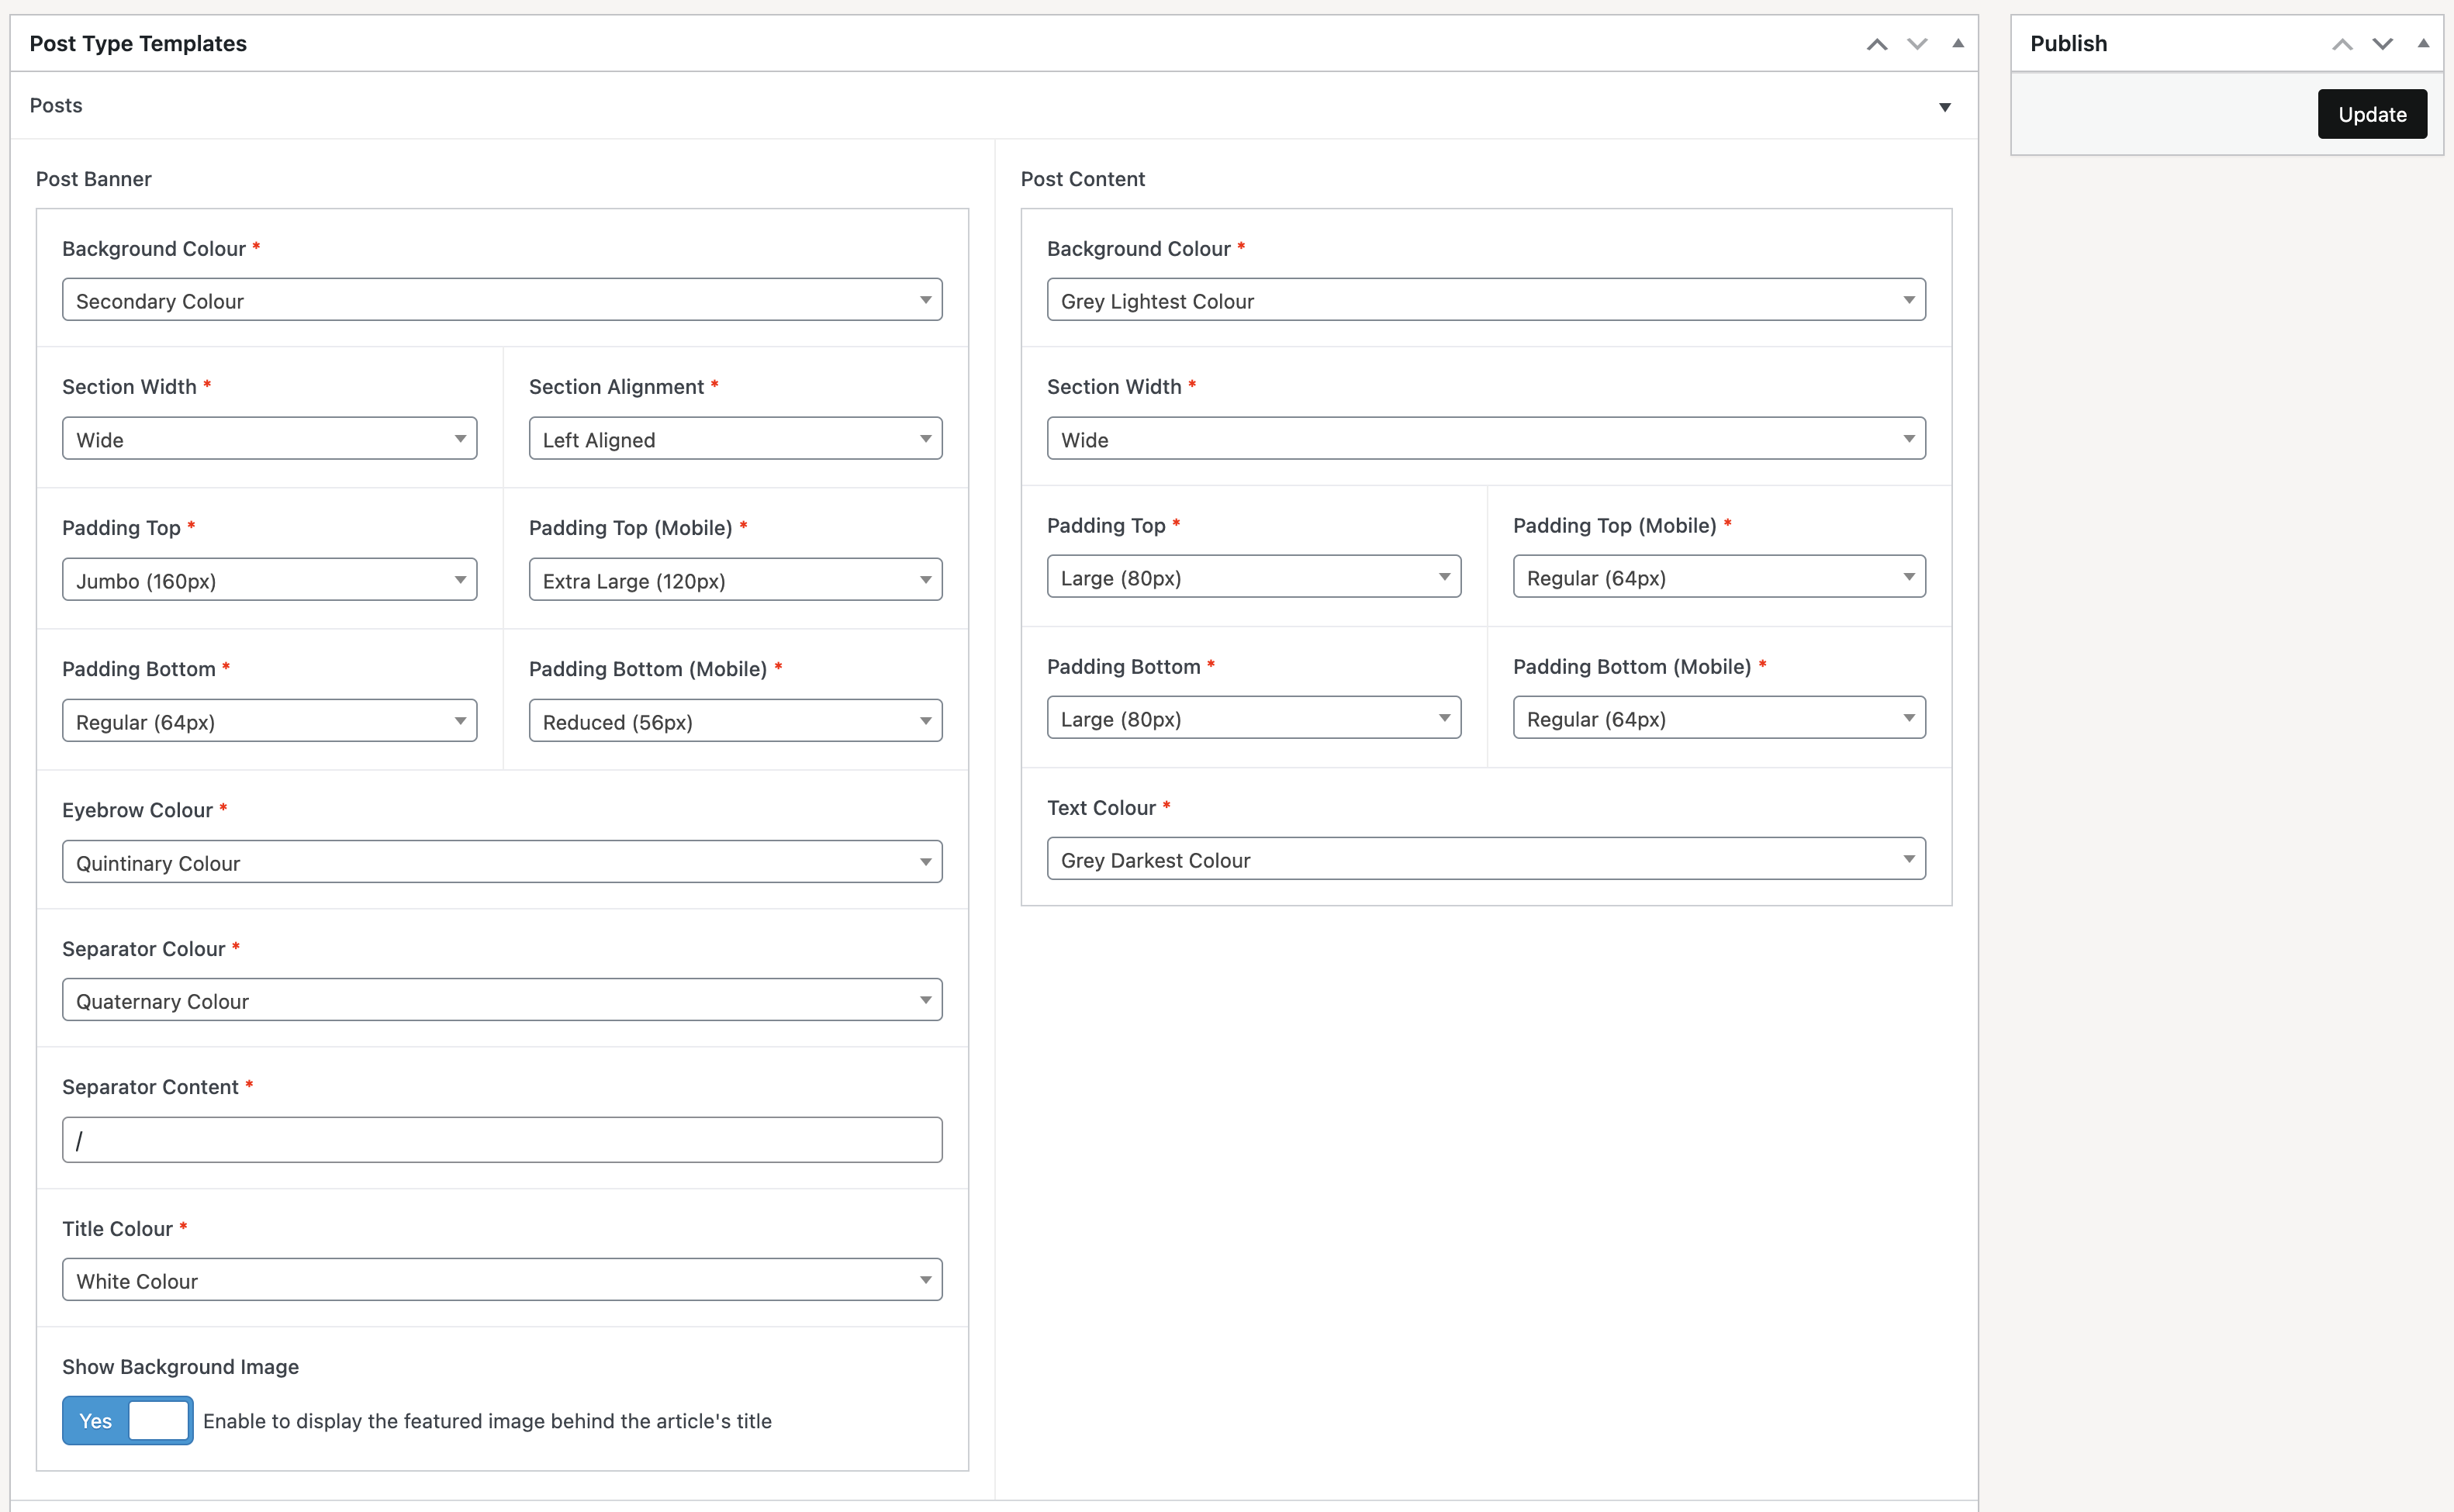The width and height of the screenshot is (2454, 1512).
Task: Open Title Colour White Colour dropdown
Action: (502, 1280)
